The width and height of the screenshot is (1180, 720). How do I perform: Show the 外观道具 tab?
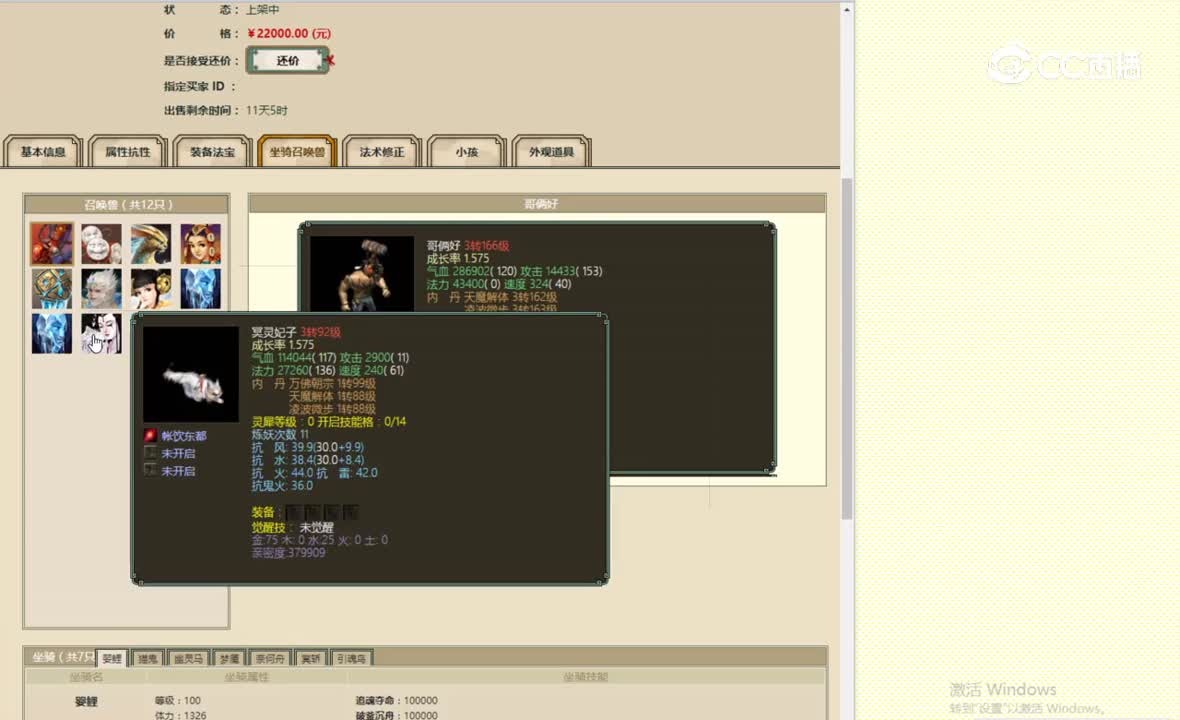[552, 152]
